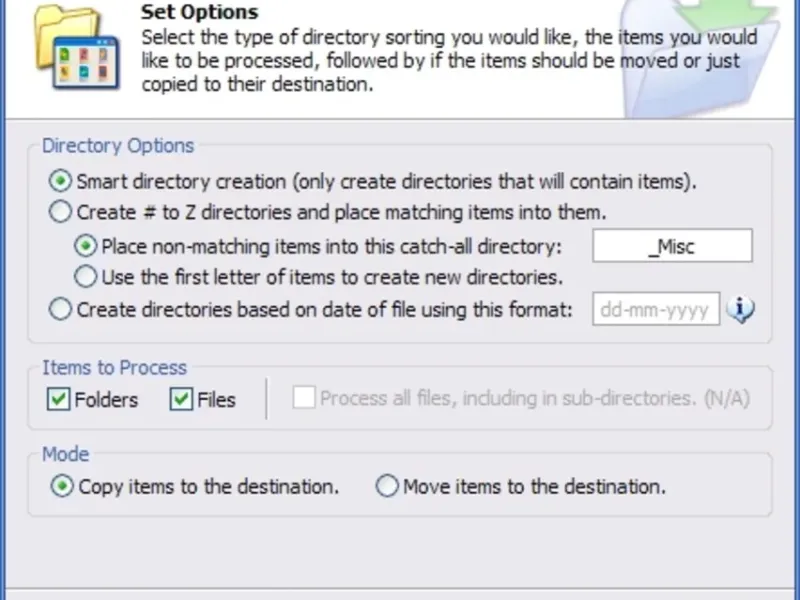Select Copy items to the destination

tap(62, 487)
